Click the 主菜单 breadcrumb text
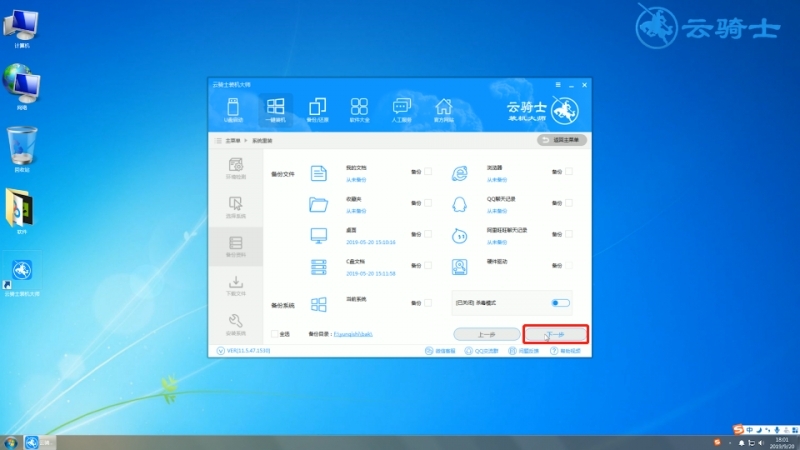The width and height of the screenshot is (800, 450). click(x=233, y=140)
